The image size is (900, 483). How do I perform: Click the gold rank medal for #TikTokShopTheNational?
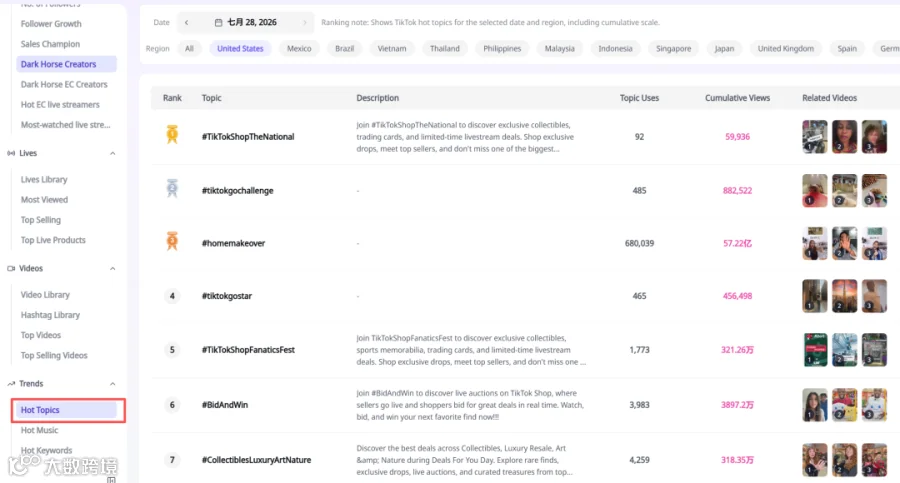172,134
